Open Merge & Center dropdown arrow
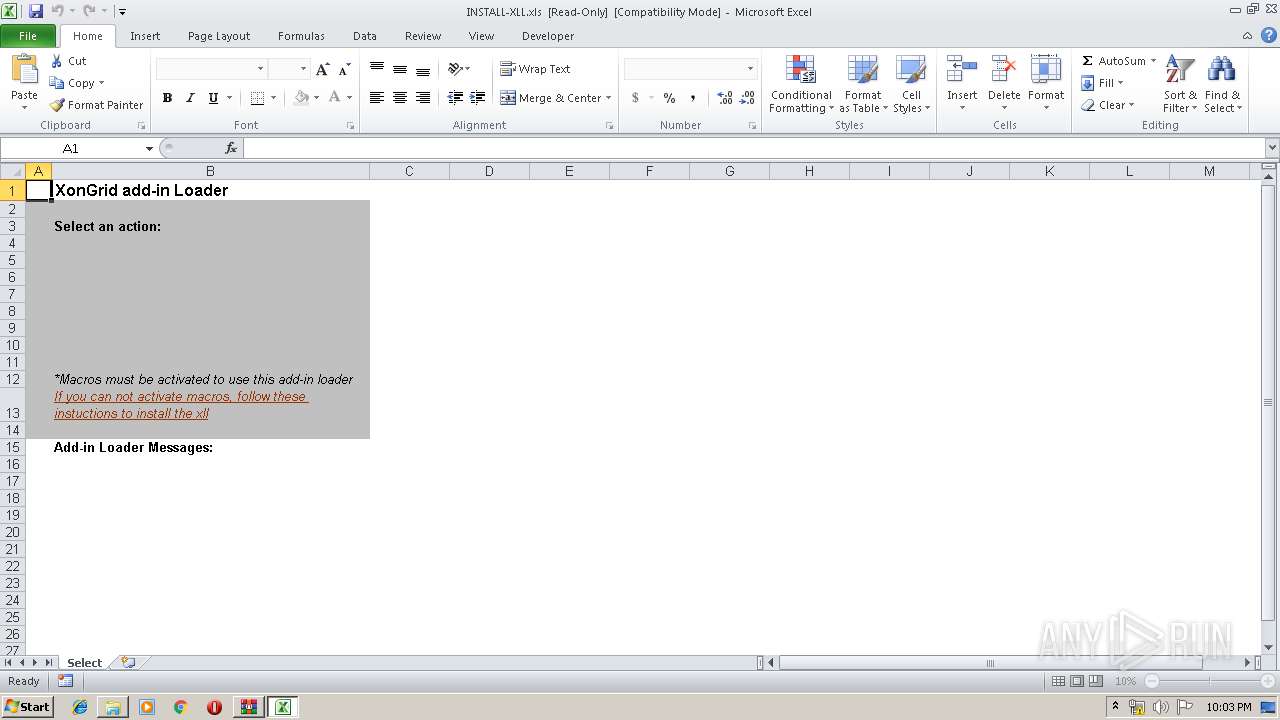The height and width of the screenshot is (720, 1280). pos(609,98)
